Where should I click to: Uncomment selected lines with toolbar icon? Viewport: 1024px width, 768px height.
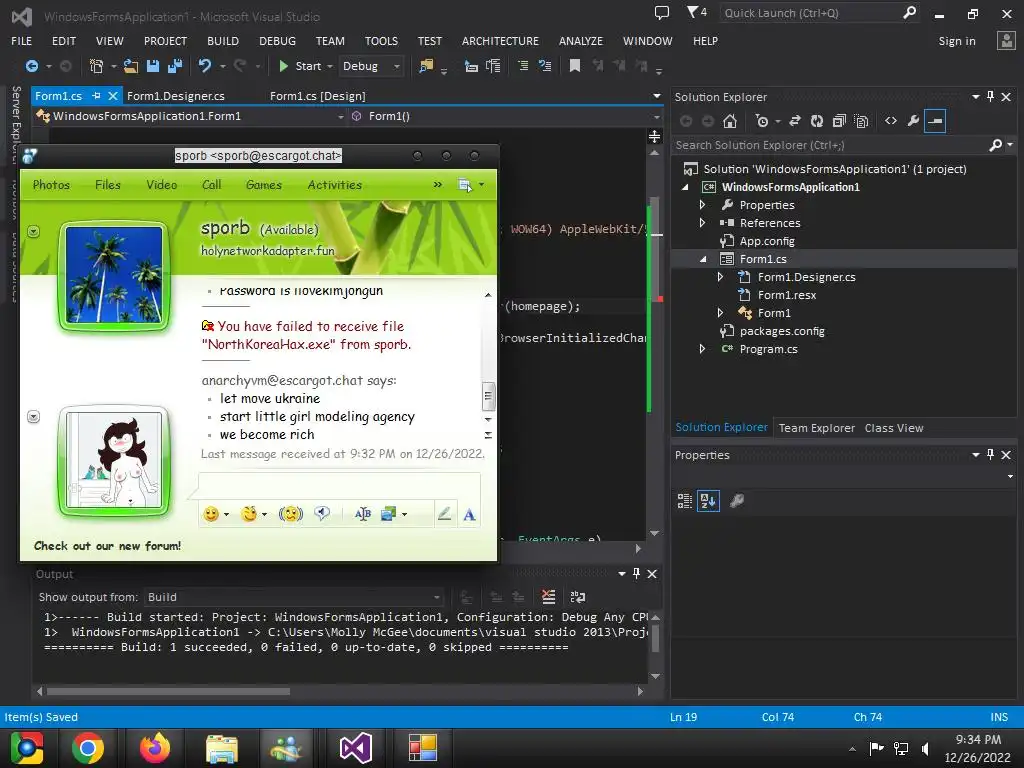click(x=545, y=66)
